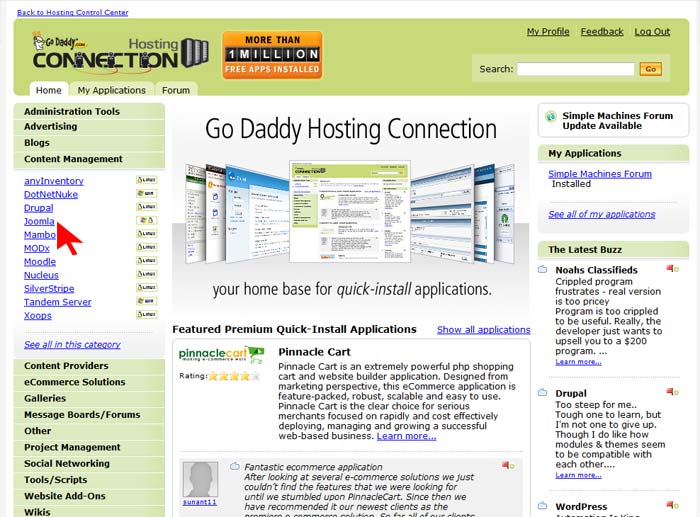
Task: Click Show all applications link
Action: 483,329
